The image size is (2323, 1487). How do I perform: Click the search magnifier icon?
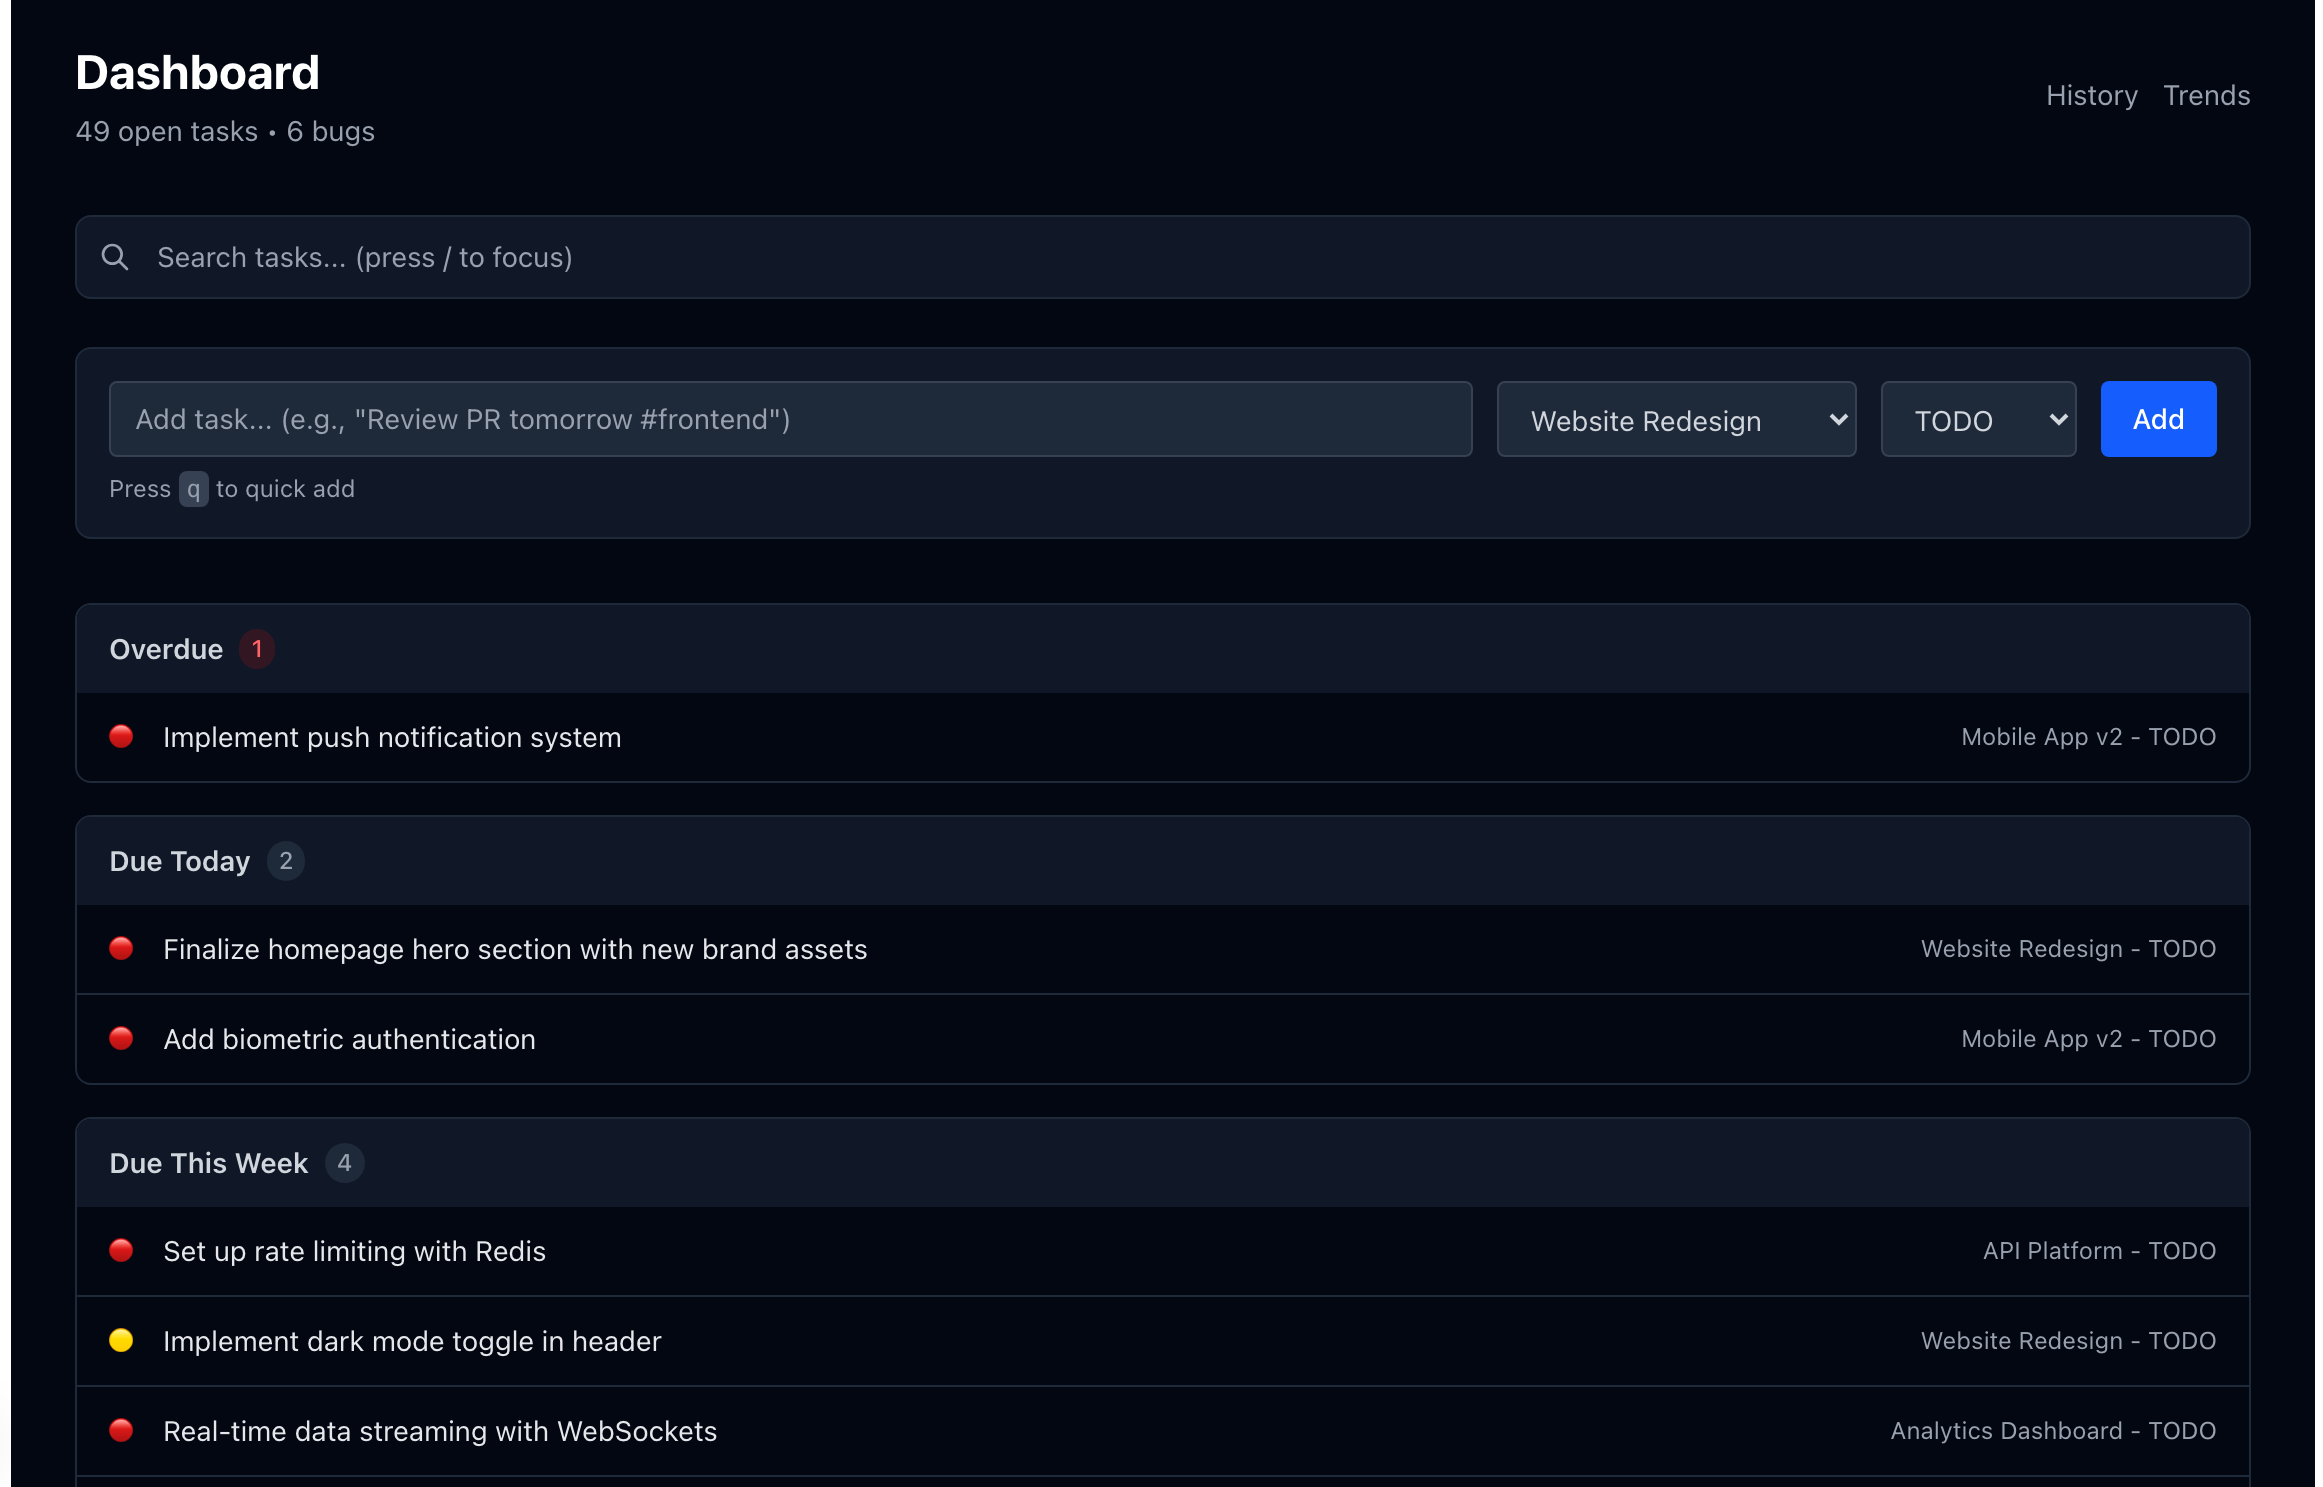[x=115, y=257]
